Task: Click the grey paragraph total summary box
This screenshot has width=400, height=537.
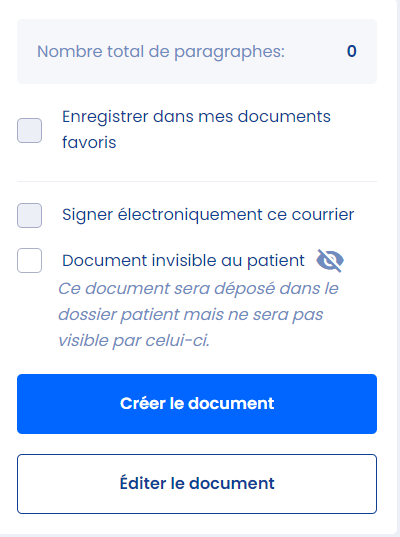Action: coord(197,51)
